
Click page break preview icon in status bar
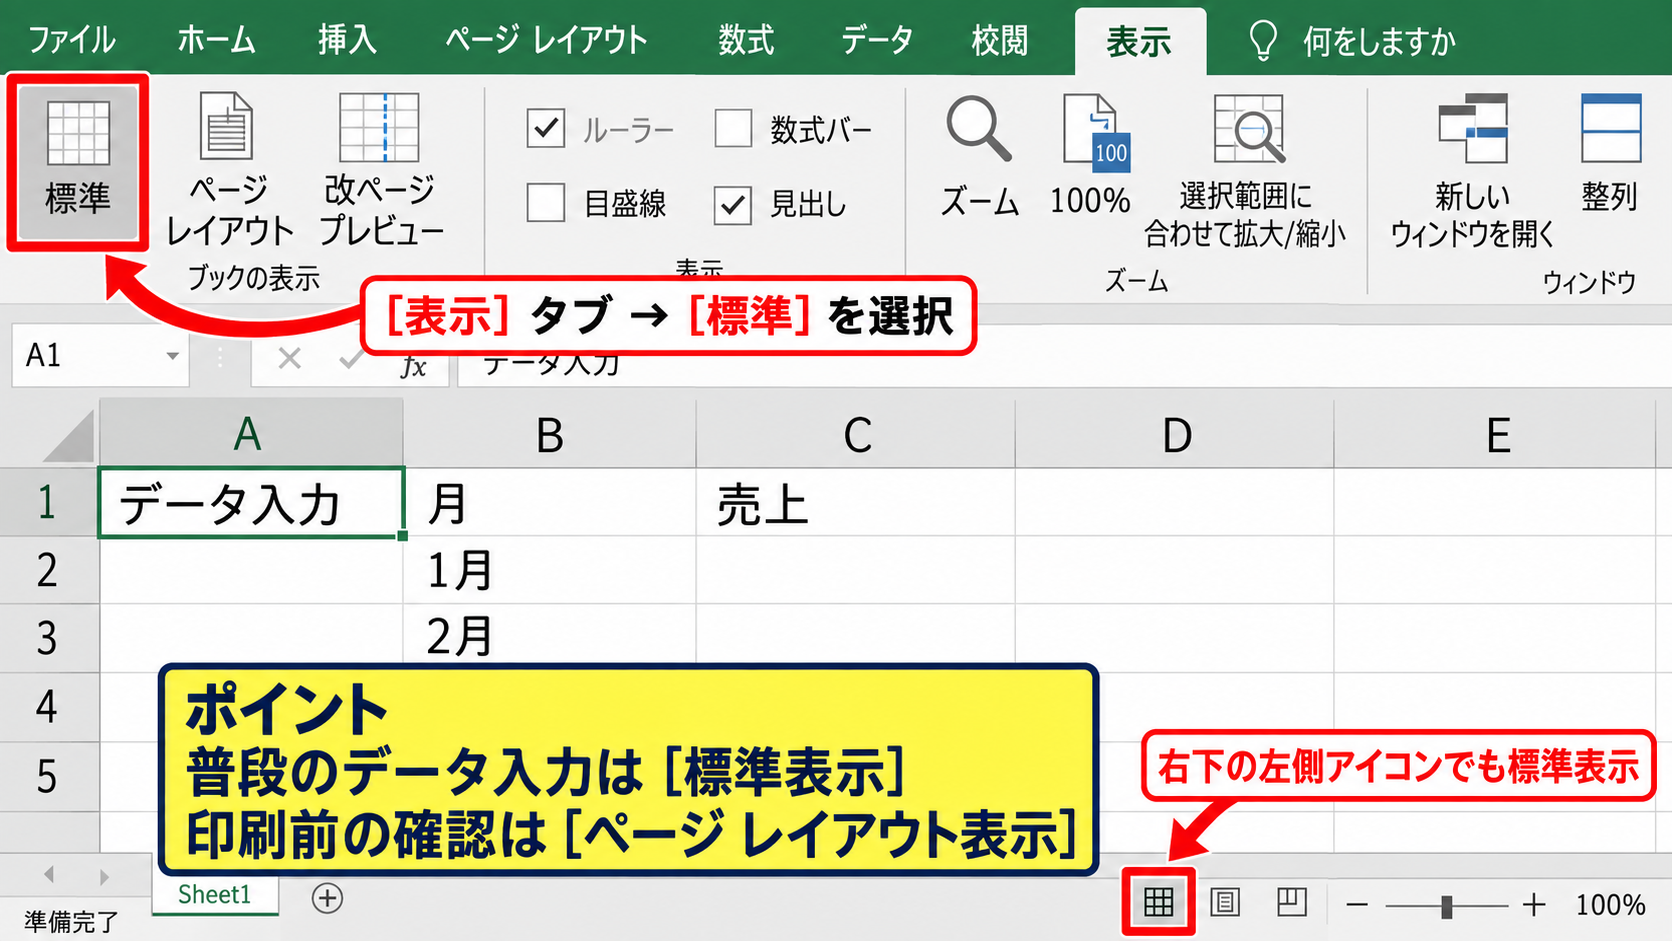pos(1292,903)
